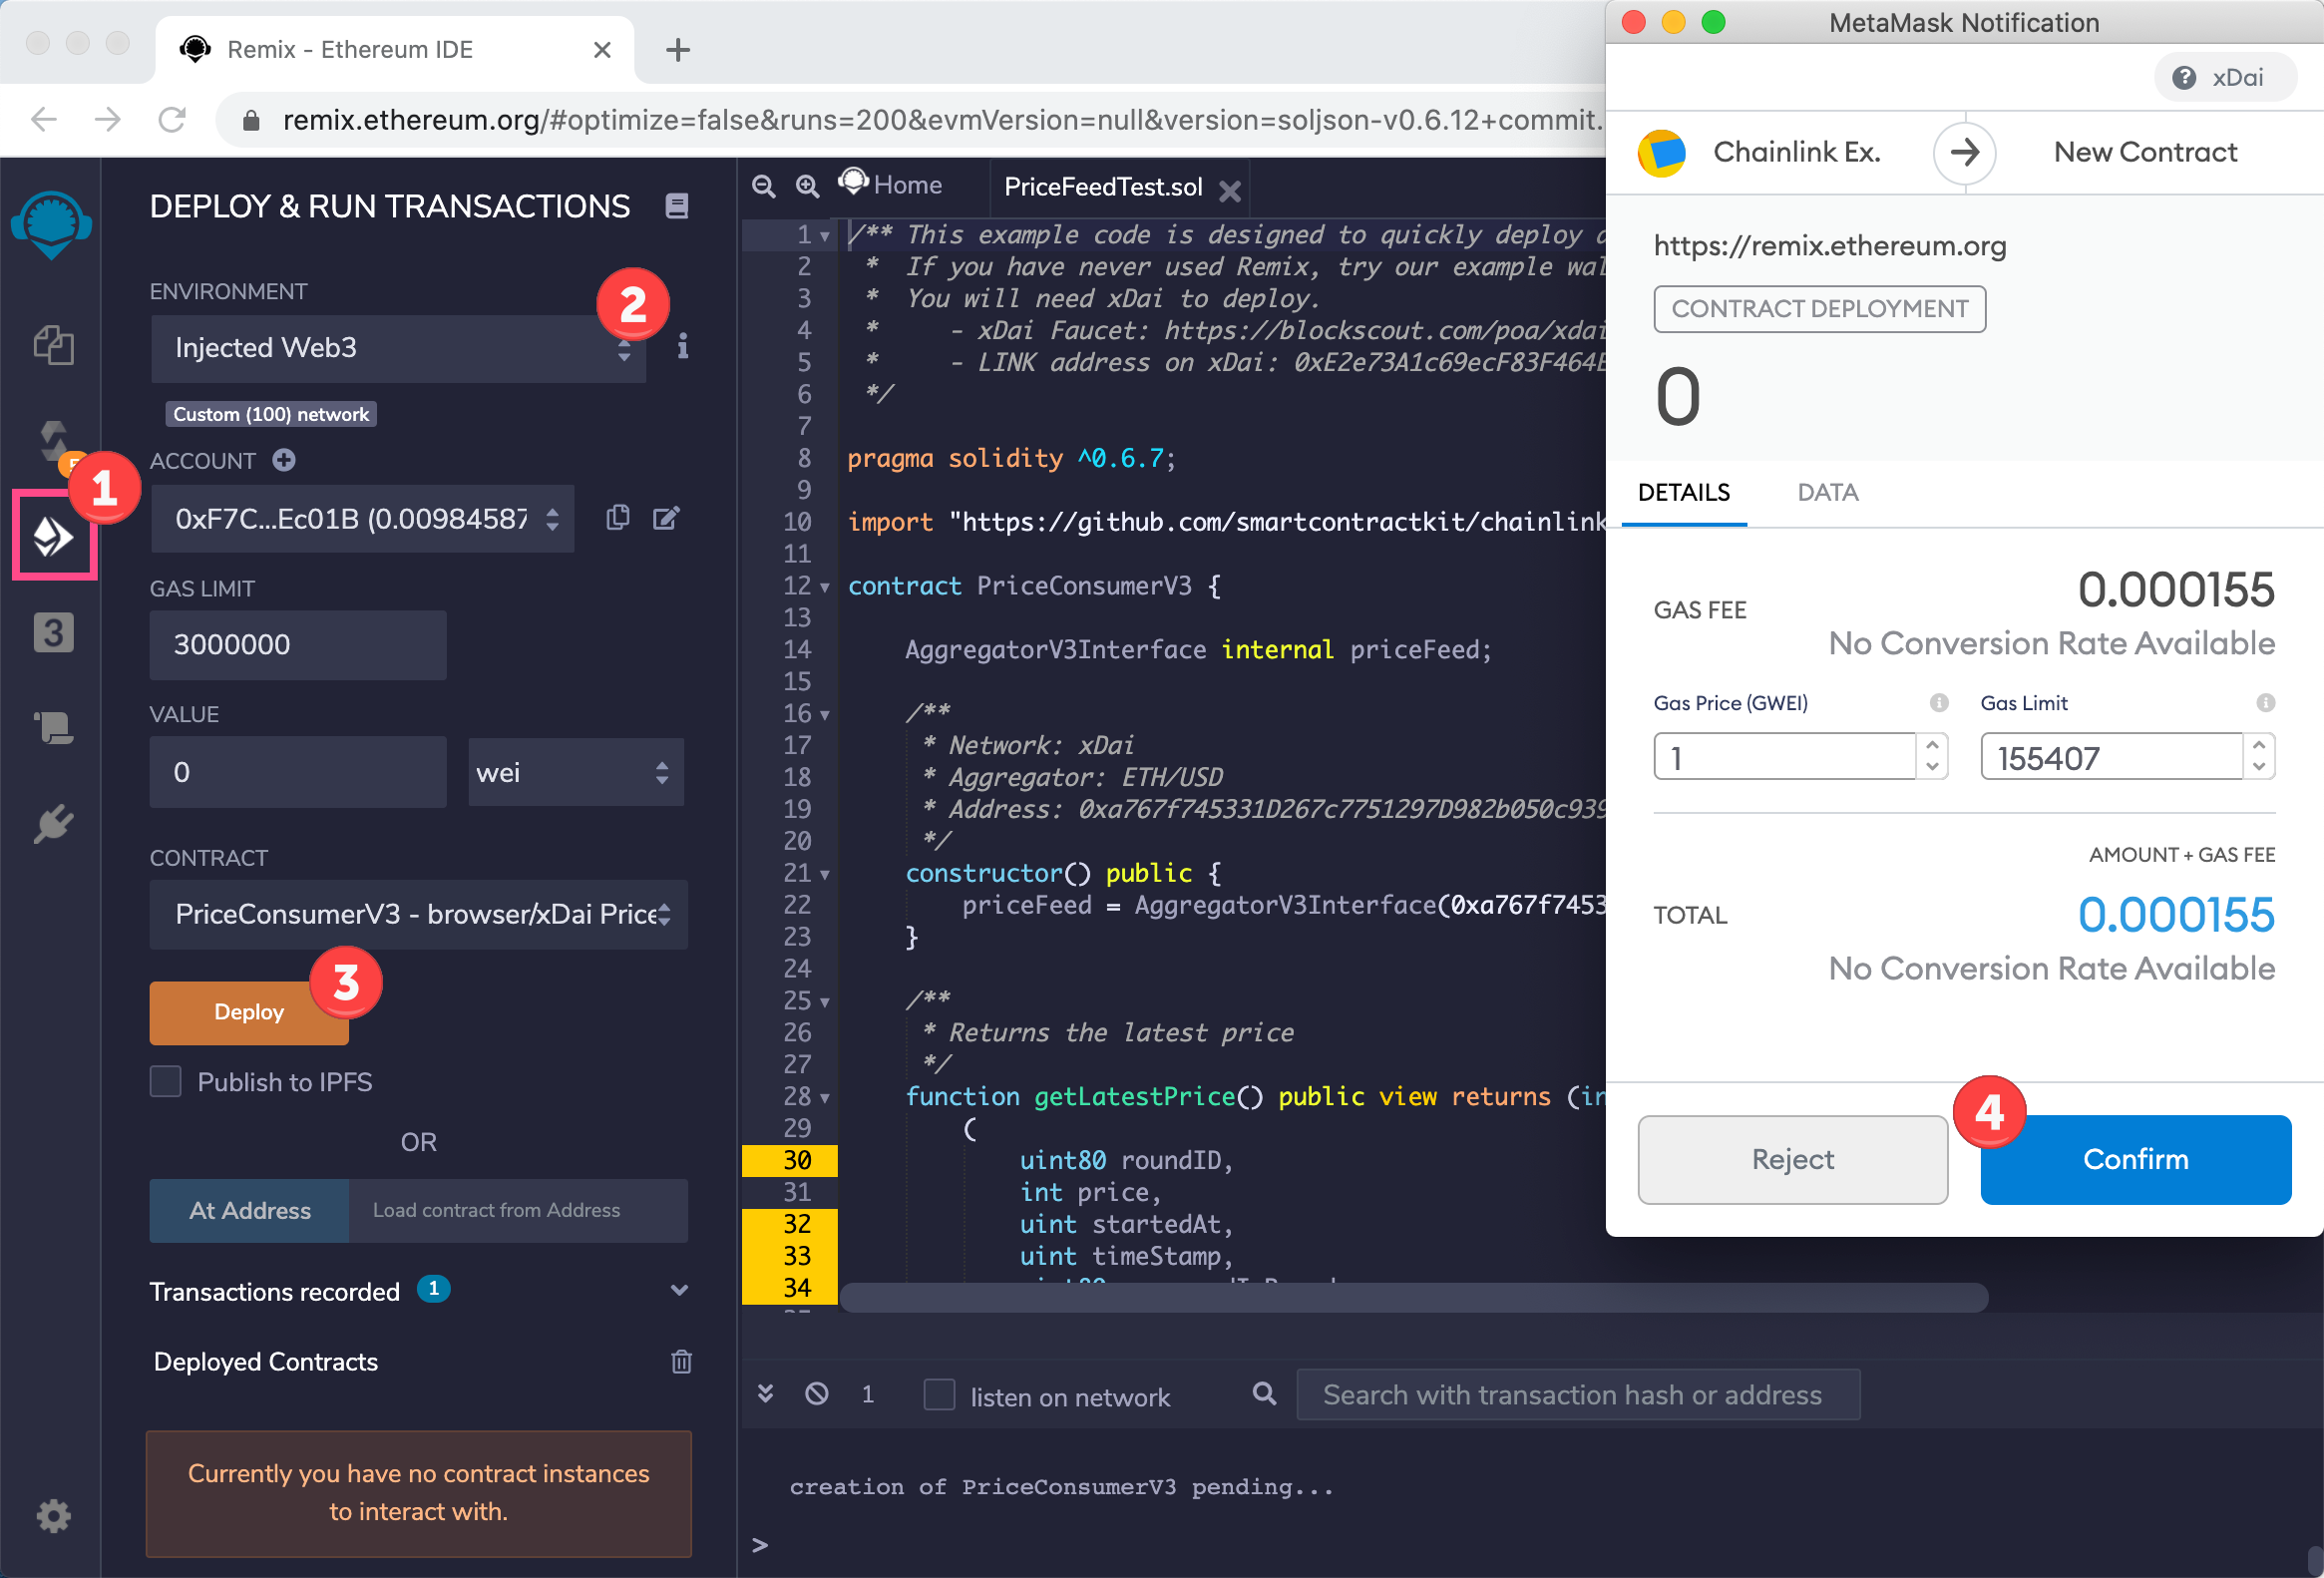
Task: Click the add account plus icon
Action: tap(284, 460)
